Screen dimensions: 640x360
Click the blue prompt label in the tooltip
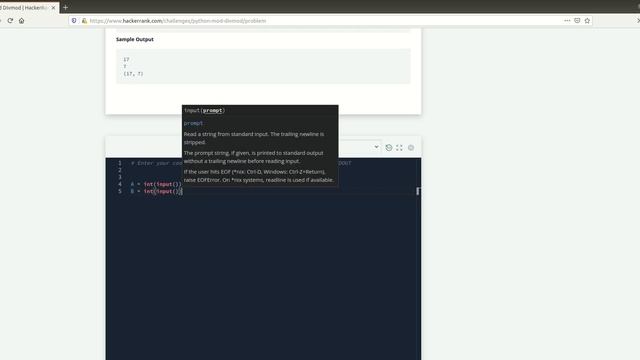coord(193,123)
